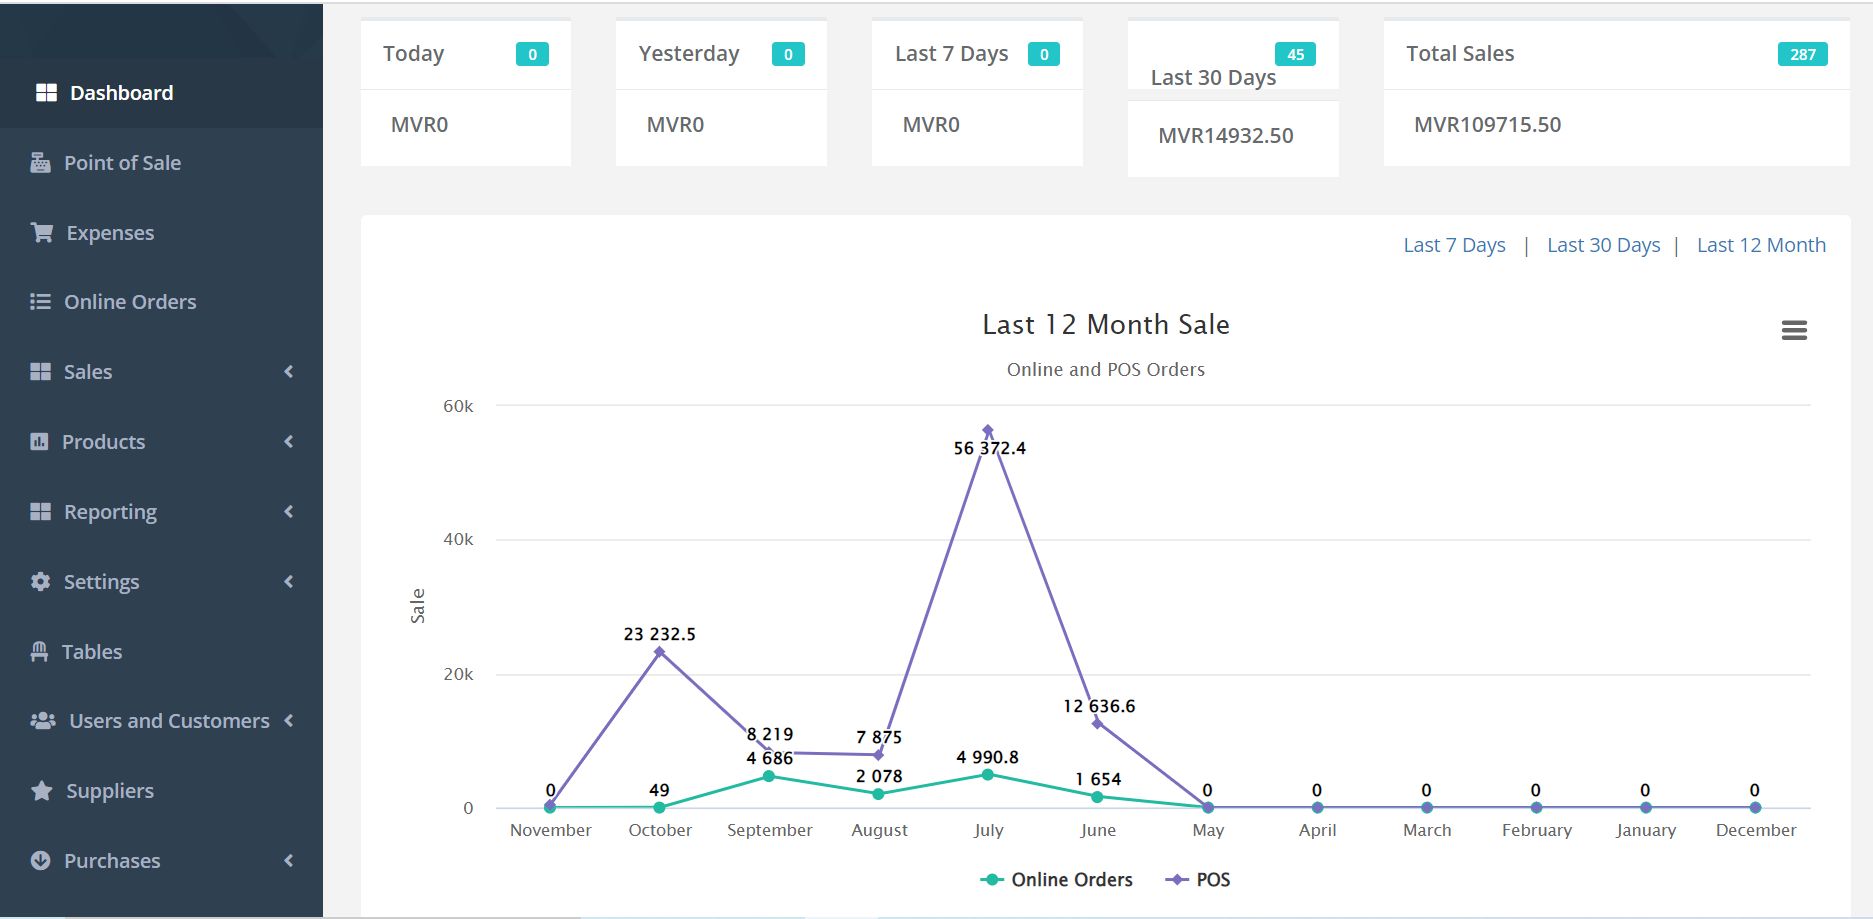Click the Suppliers star icon

click(41, 791)
